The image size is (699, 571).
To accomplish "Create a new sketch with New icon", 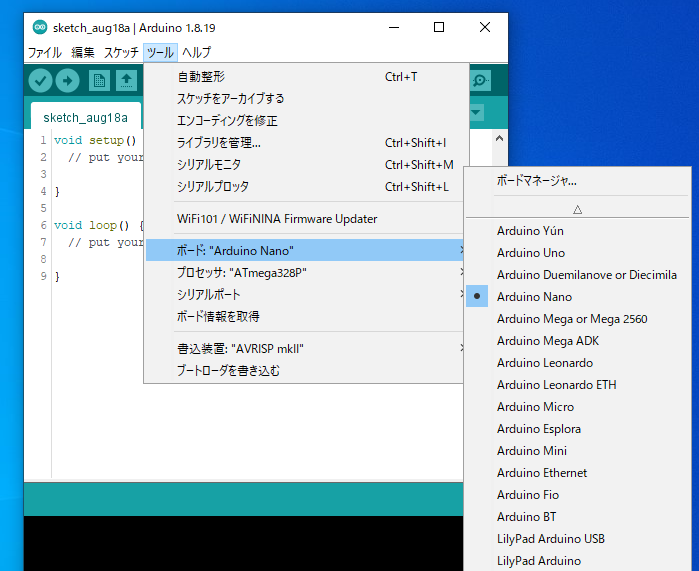I will [x=99, y=81].
